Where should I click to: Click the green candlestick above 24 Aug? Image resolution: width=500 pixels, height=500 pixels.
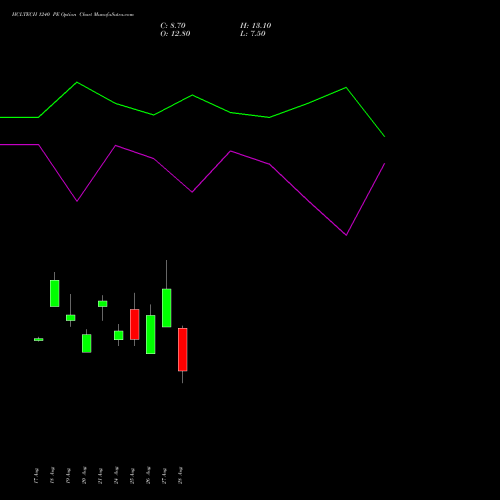119,335
